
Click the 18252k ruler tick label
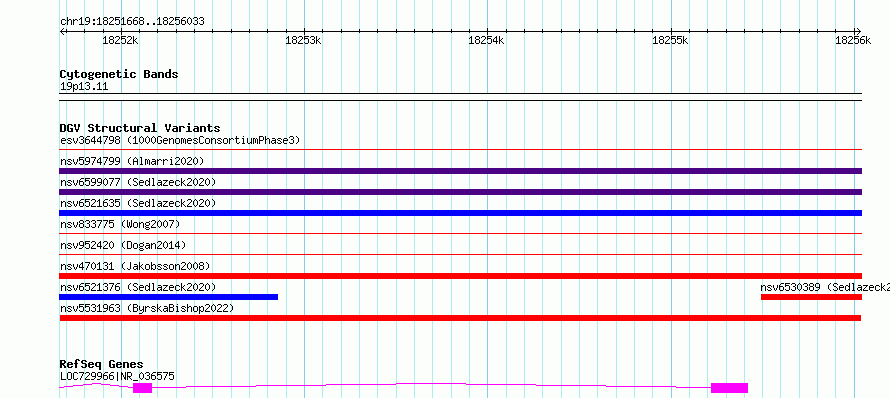pos(120,40)
